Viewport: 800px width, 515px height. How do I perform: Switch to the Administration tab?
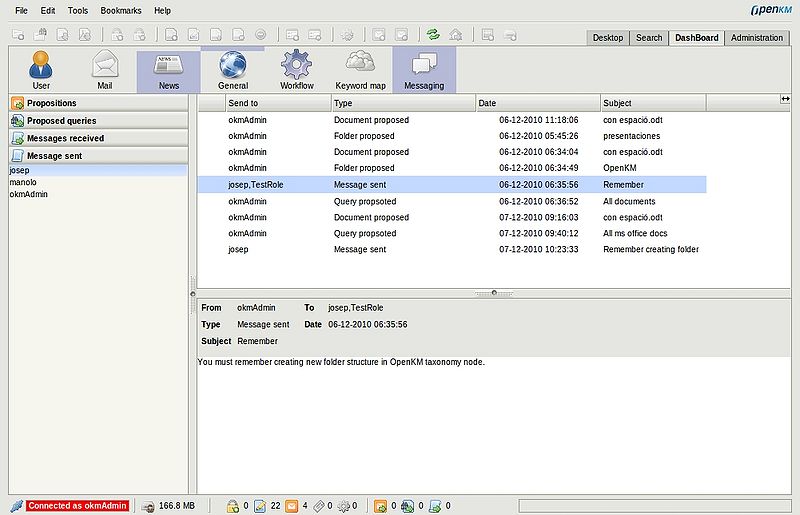tap(757, 38)
